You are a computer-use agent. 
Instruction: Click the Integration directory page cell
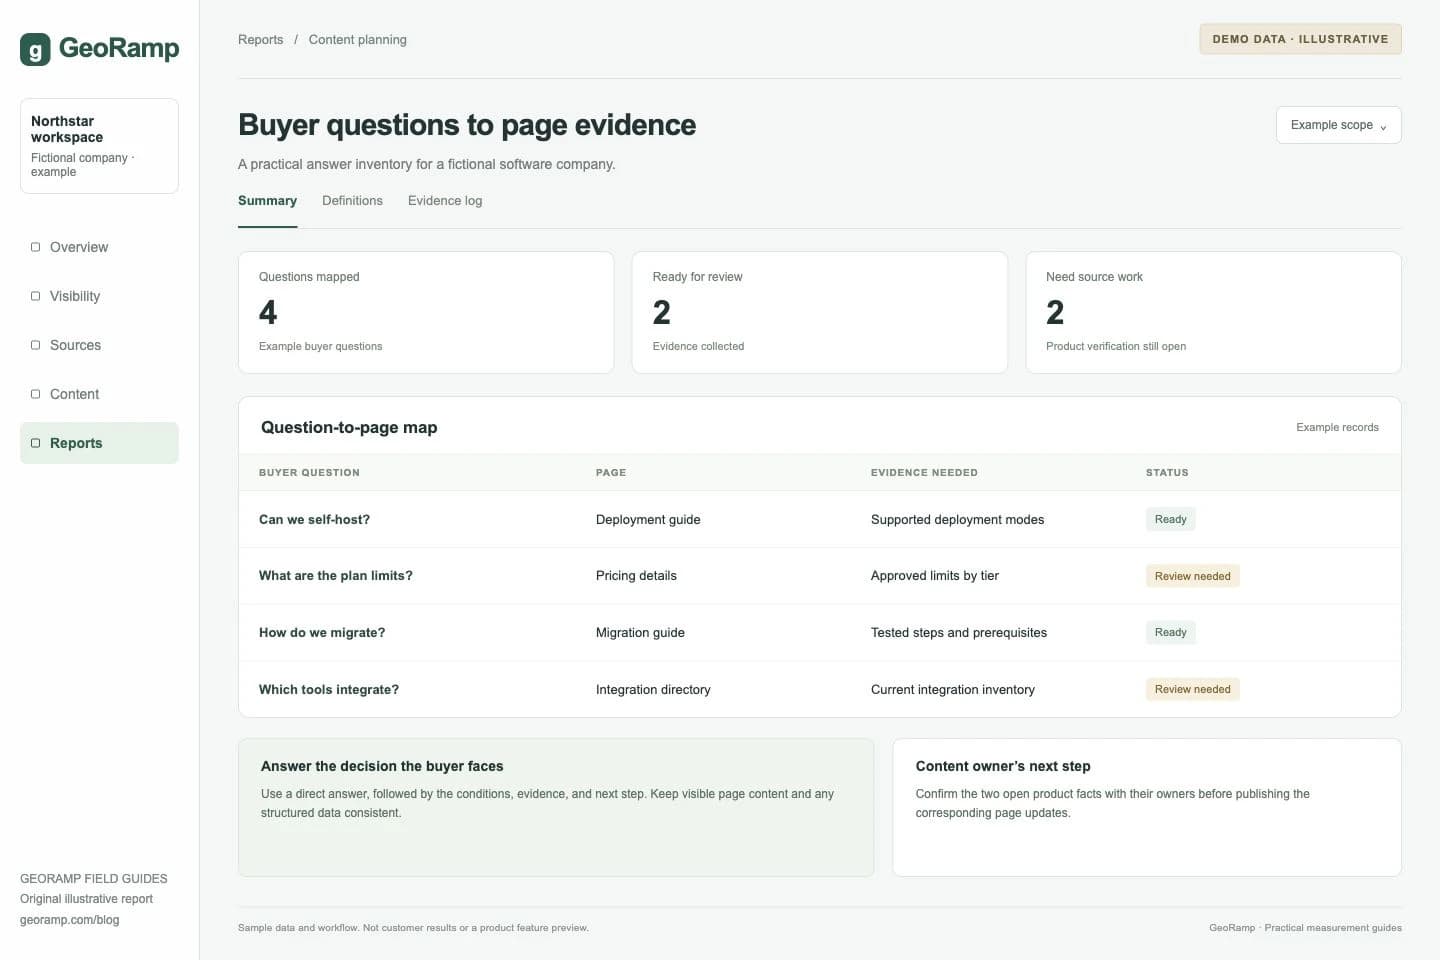[x=653, y=690]
